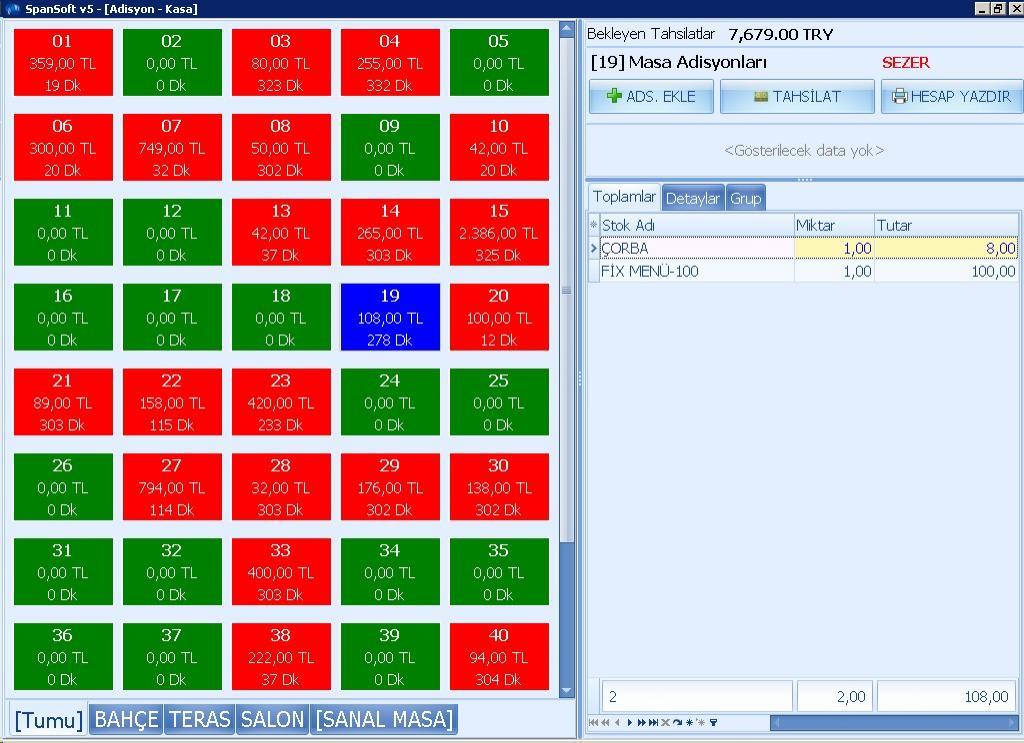Open table 38 with 222,00 TL
Screen dimensions: 1024x743
[x=281, y=657]
